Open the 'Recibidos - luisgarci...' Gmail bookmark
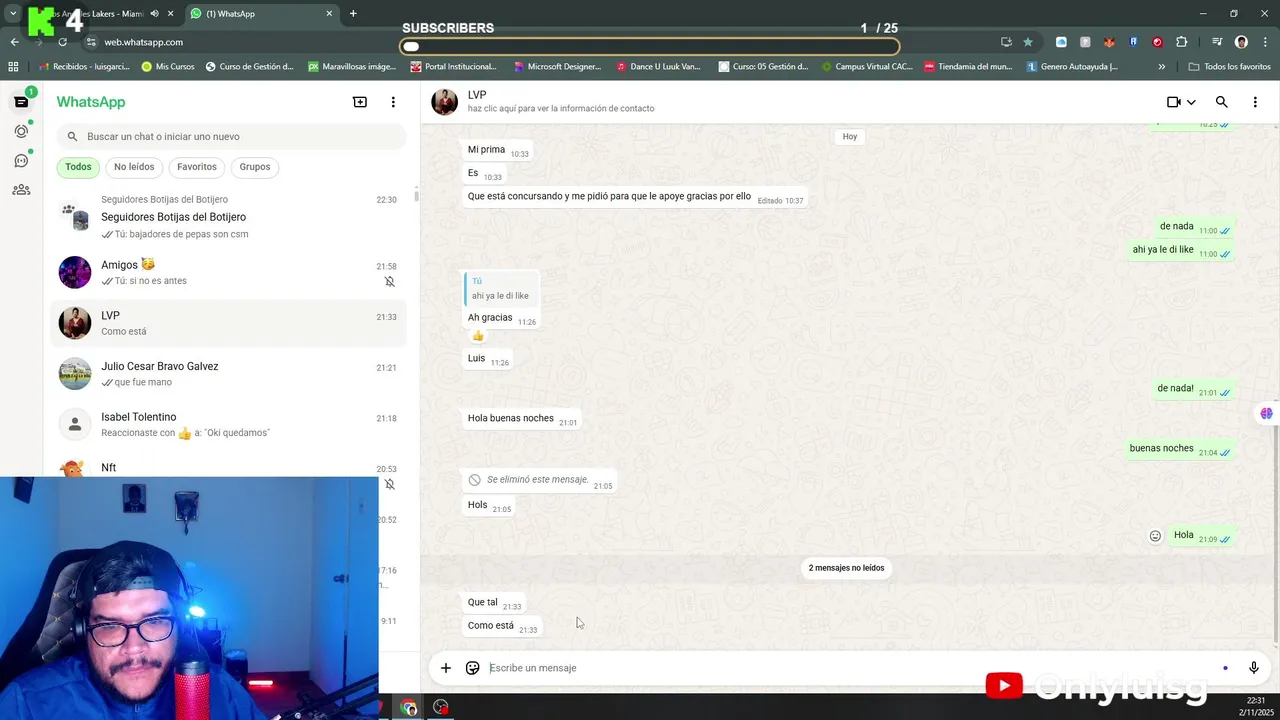 (85, 67)
